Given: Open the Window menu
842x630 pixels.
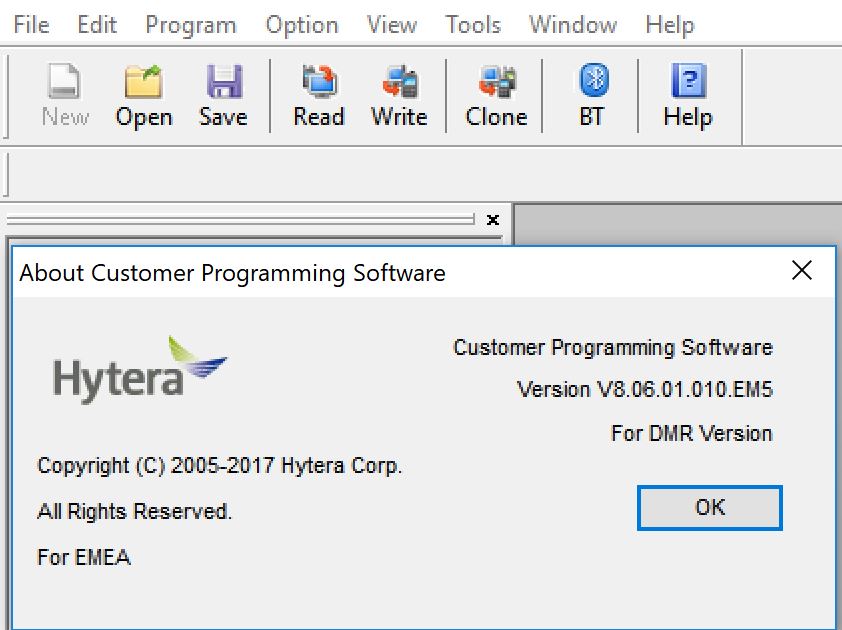Looking at the screenshot, I should 573,25.
